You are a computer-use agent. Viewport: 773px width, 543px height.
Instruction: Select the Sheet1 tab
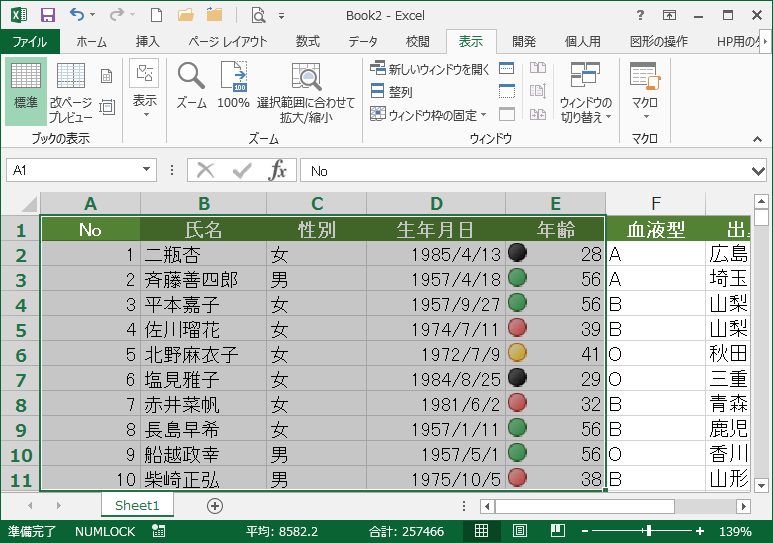tap(137, 505)
